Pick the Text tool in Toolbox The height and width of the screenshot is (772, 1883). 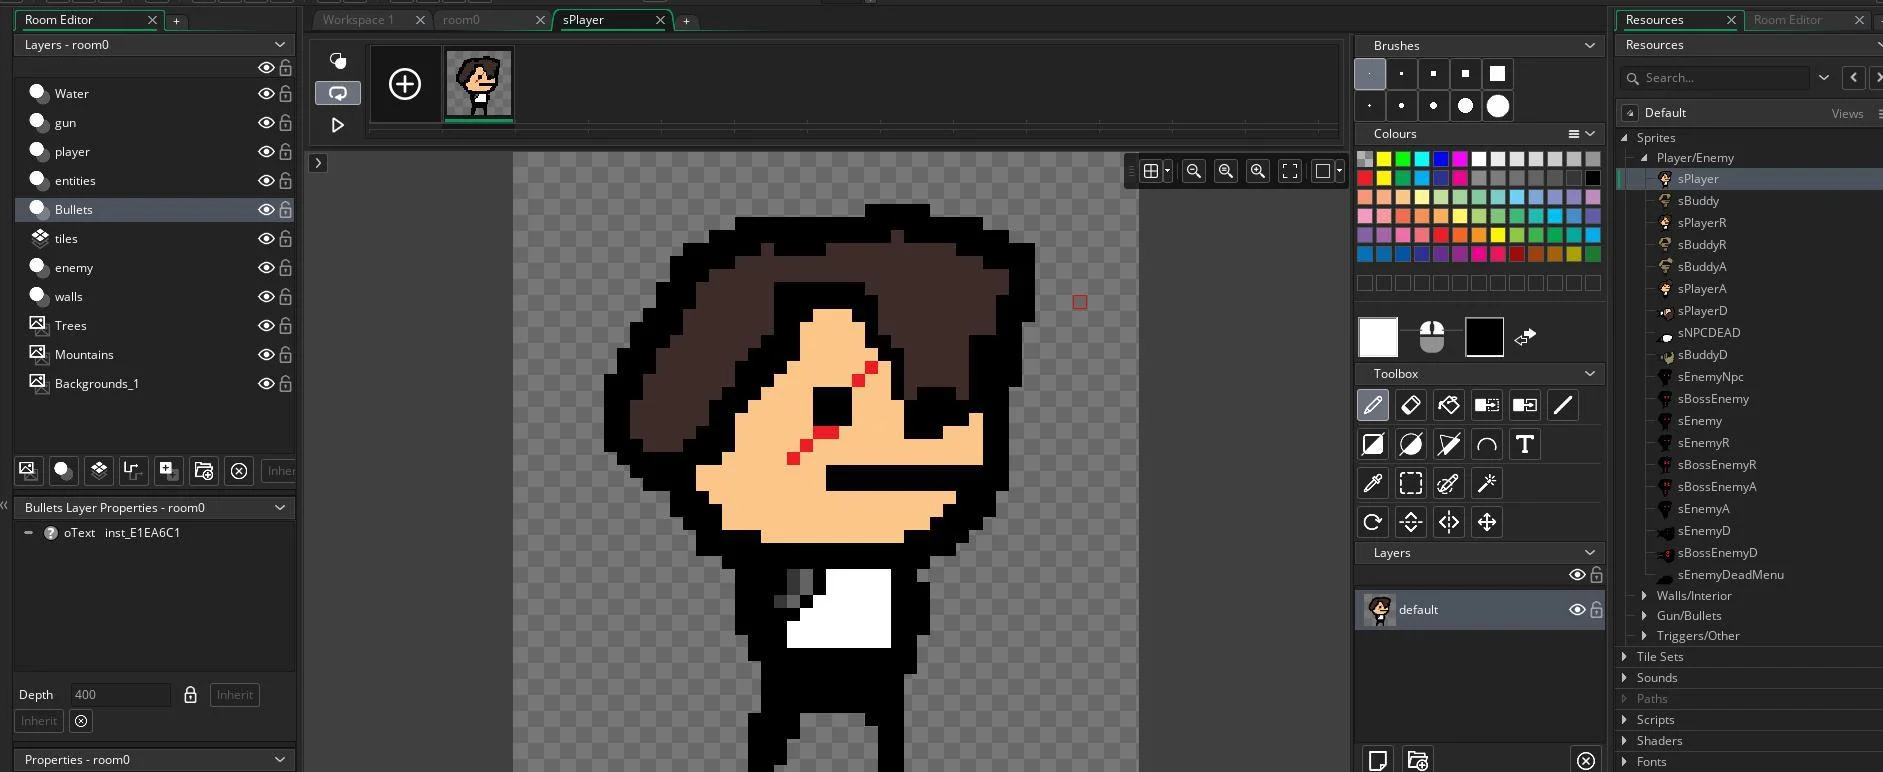(1525, 445)
